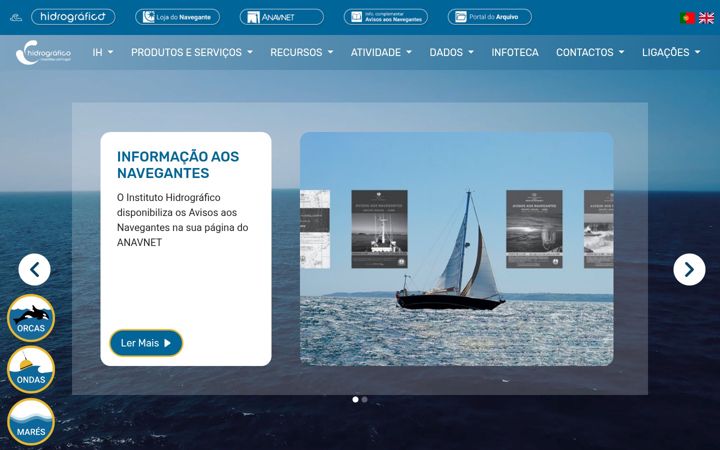The image size is (720, 450).
Task: Click the ship cover booklet thumbnail
Action: (379, 229)
